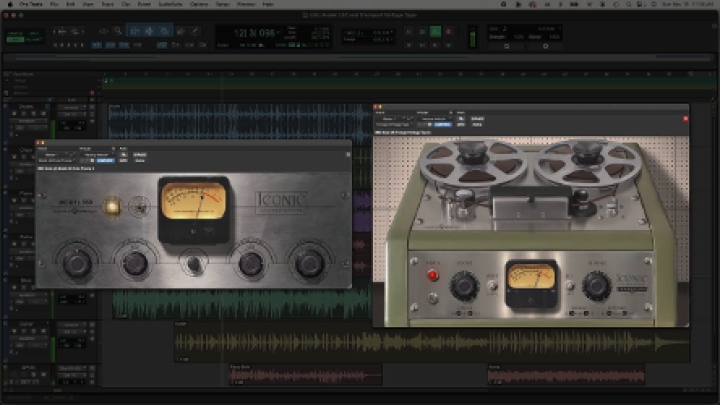720x405 pixels.
Task: Click the menu bar date and time
Action: pyautogui.click(x=688, y=4)
